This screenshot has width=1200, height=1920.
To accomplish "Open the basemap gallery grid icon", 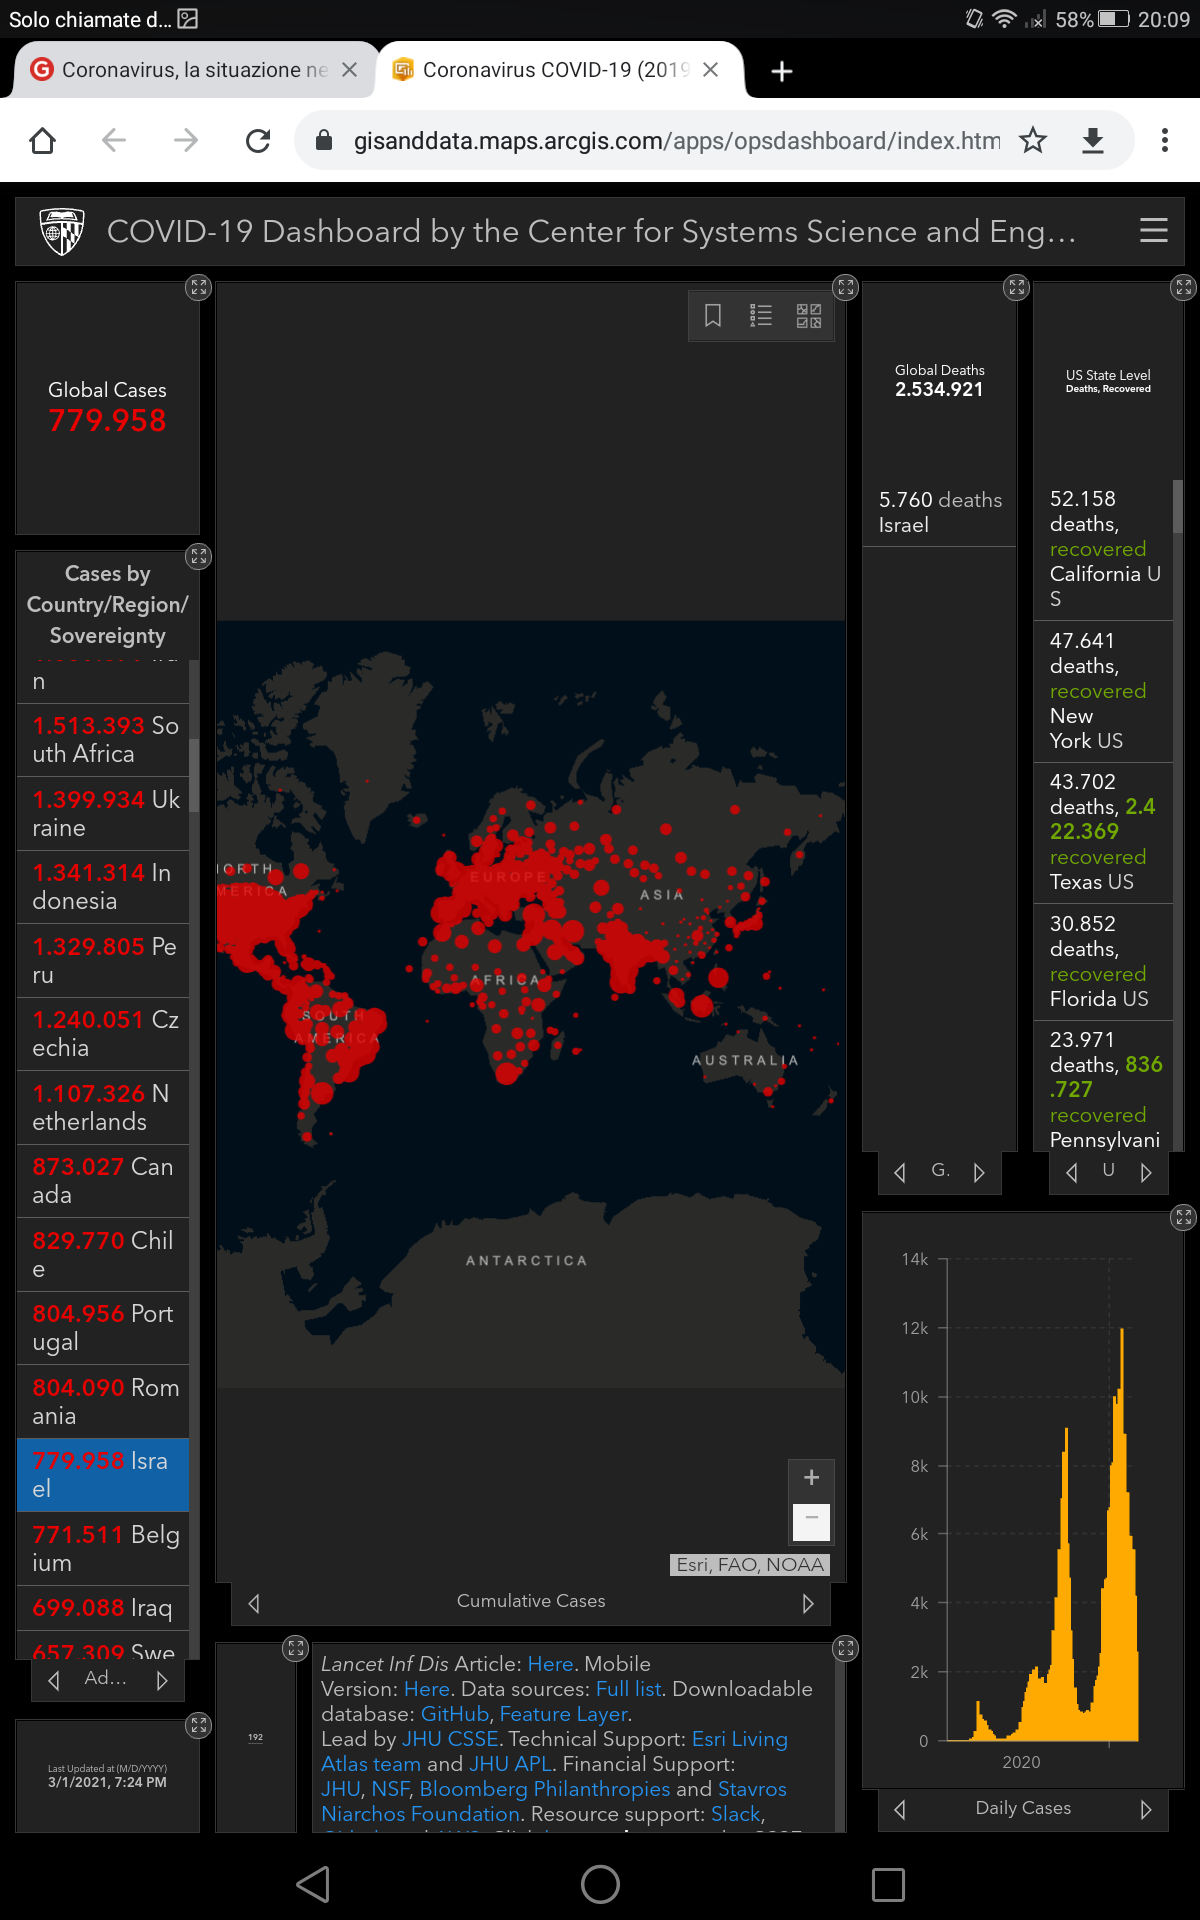I will (x=809, y=316).
